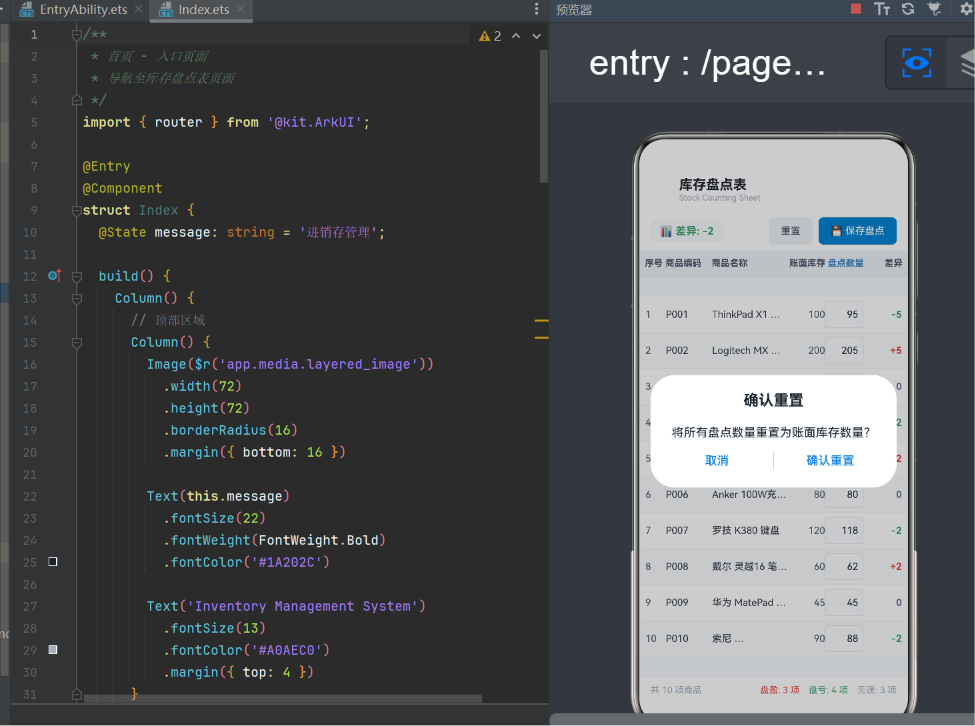
Task: Fold the outer Column() at line 13
Action: [x=76, y=298]
